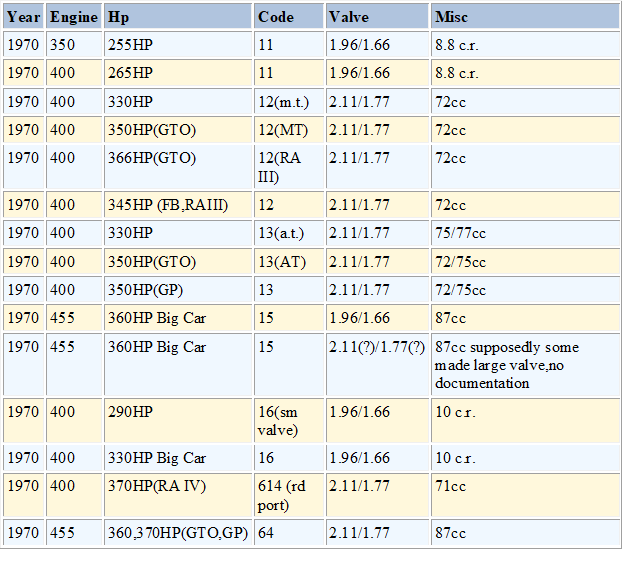Click the Year column header
The width and height of the screenshot is (624, 580).
click(23, 17)
